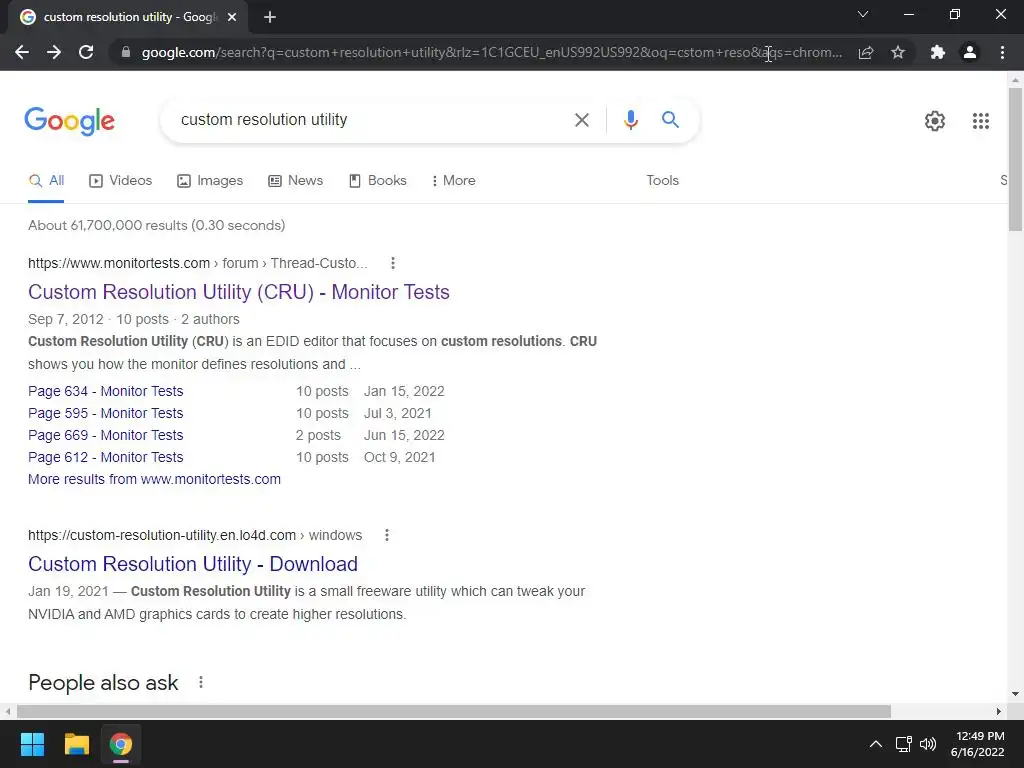Screen dimensions: 1024x768
Task: Open options for lo4d.com result
Action: [x=387, y=536]
